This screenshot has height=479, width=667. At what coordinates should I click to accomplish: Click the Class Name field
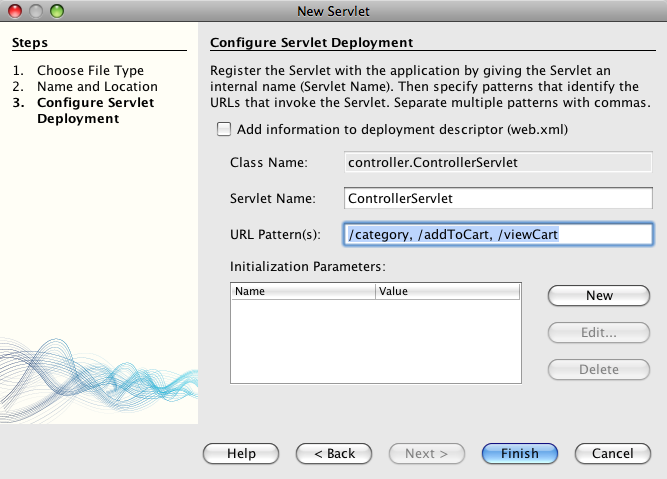pyautogui.click(x=497, y=162)
